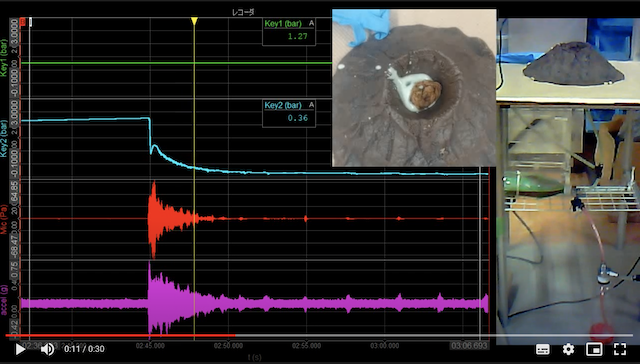Viewport: 640px width, 364px height.
Task: Select the Key1 (bar) legend label
Action: point(283,24)
